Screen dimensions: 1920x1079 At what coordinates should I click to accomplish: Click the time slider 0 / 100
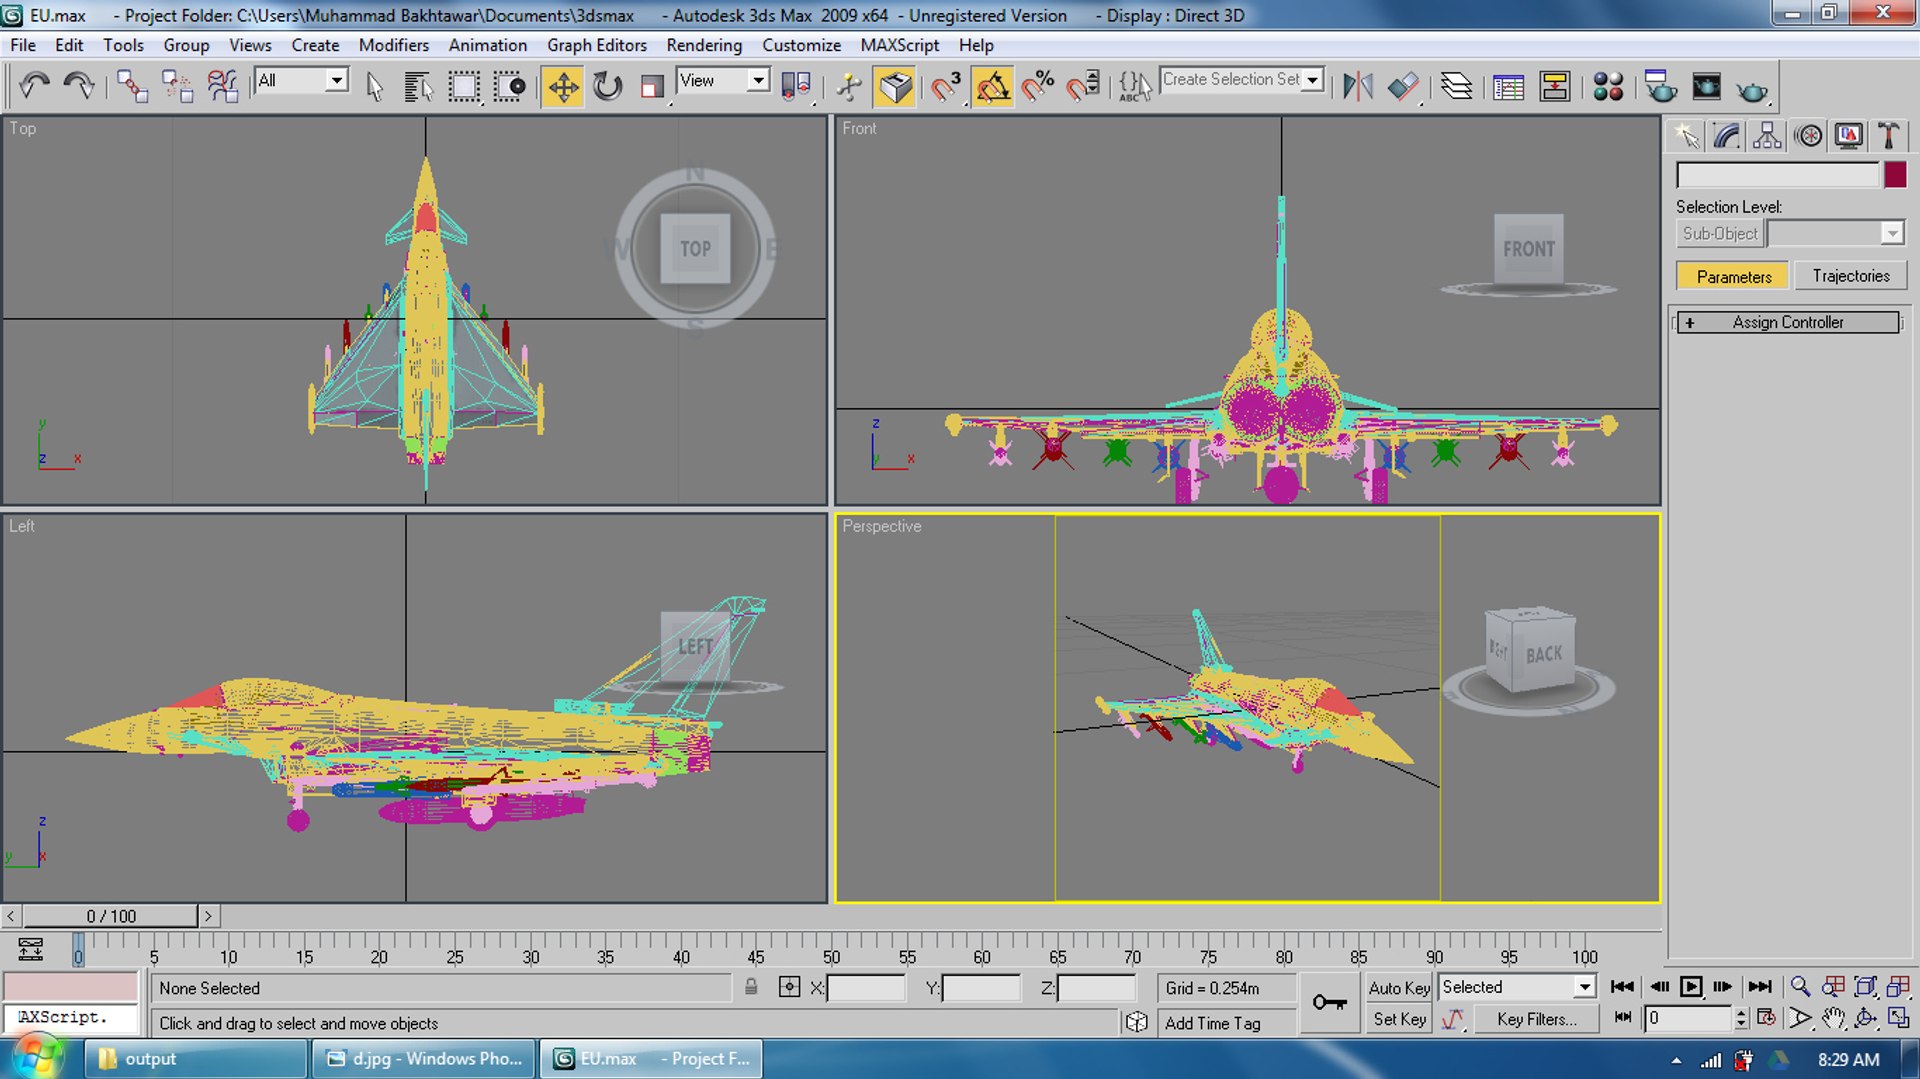[x=111, y=916]
